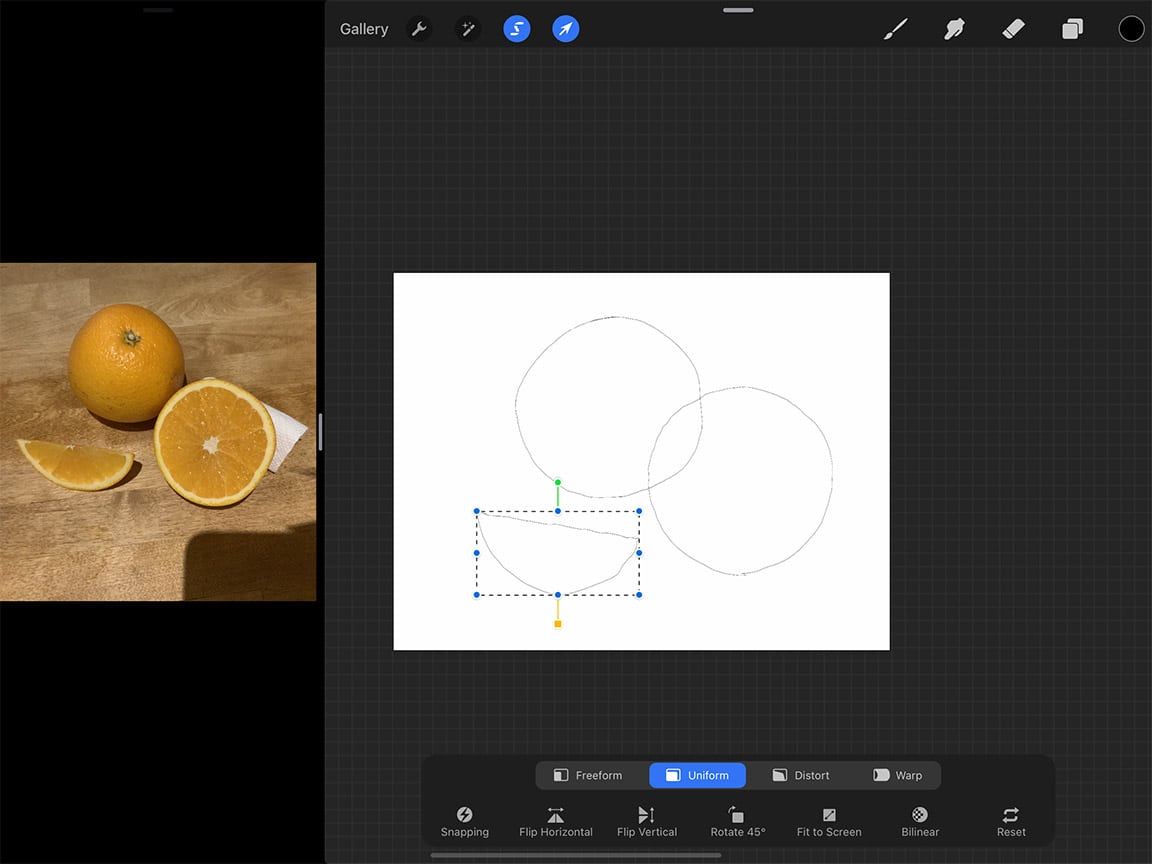This screenshot has width=1152, height=864.
Task: Open the active color swatch
Action: click(x=1131, y=28)
